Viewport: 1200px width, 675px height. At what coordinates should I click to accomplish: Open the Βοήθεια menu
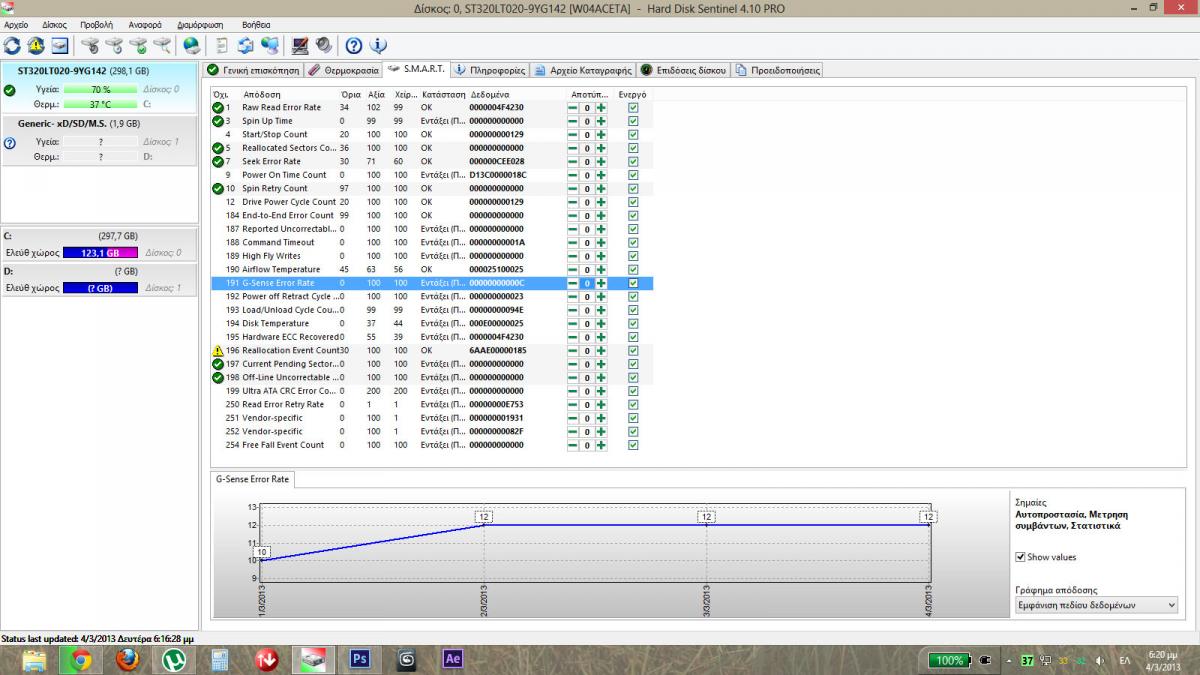click(256, 24)
